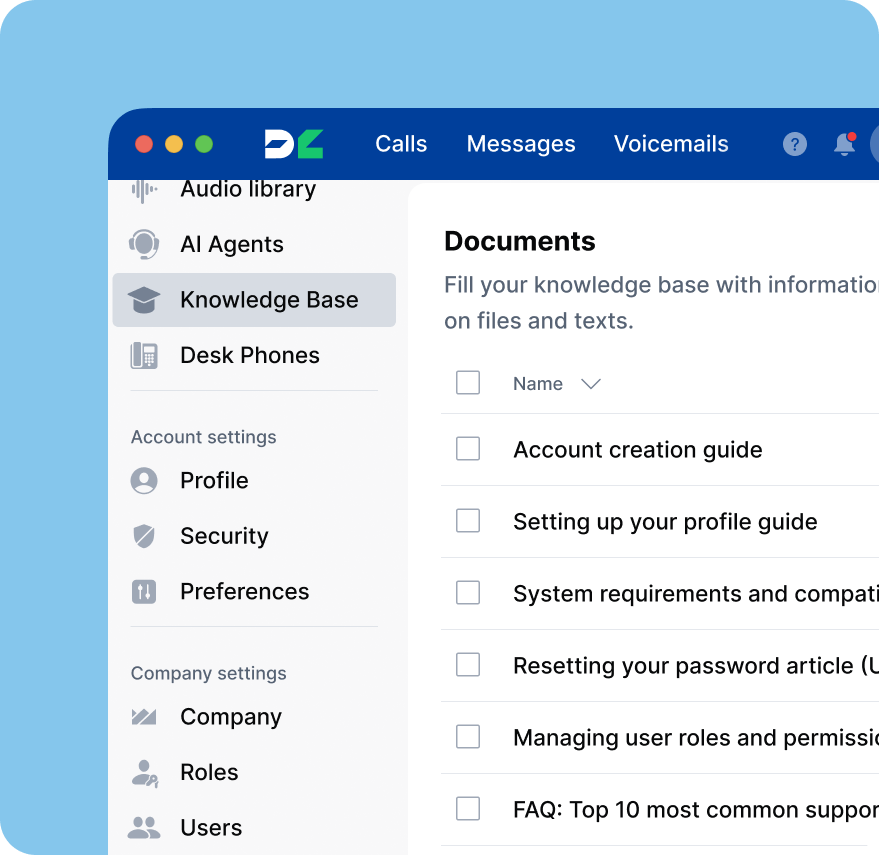This screenshot has width=879, height=855.
Task: Toggle the select-all checkbox beside Name
Action: coord(468,383)
